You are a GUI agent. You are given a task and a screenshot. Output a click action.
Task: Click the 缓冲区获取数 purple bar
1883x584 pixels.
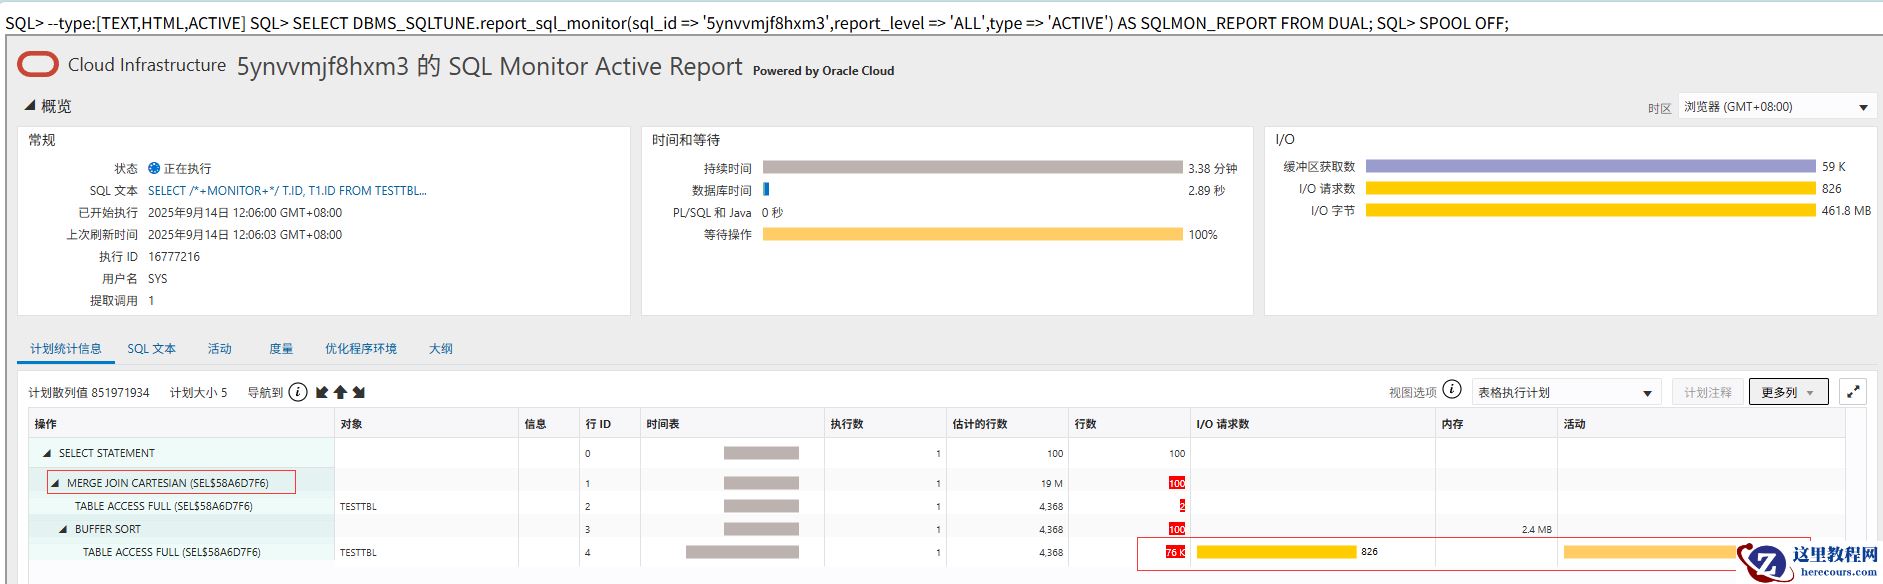coord(1590,166)
